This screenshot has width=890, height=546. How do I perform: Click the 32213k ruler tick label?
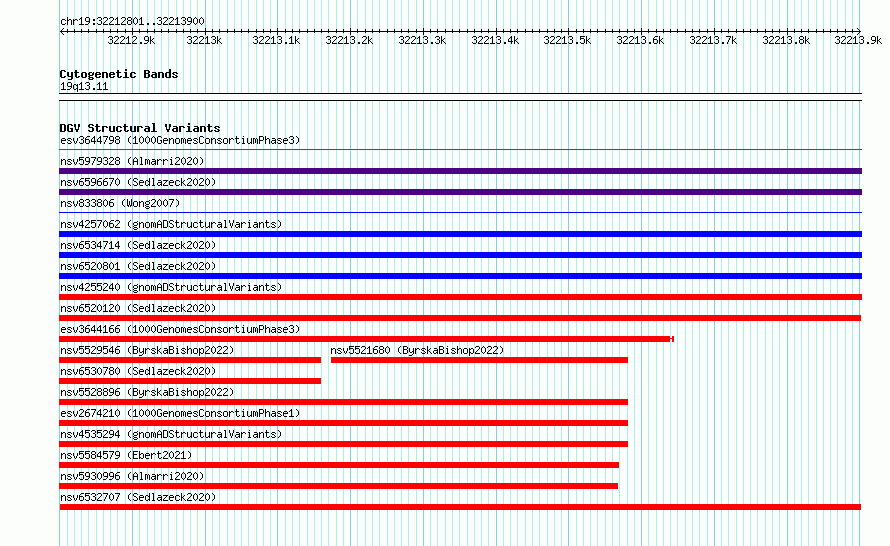coord(204,40)
